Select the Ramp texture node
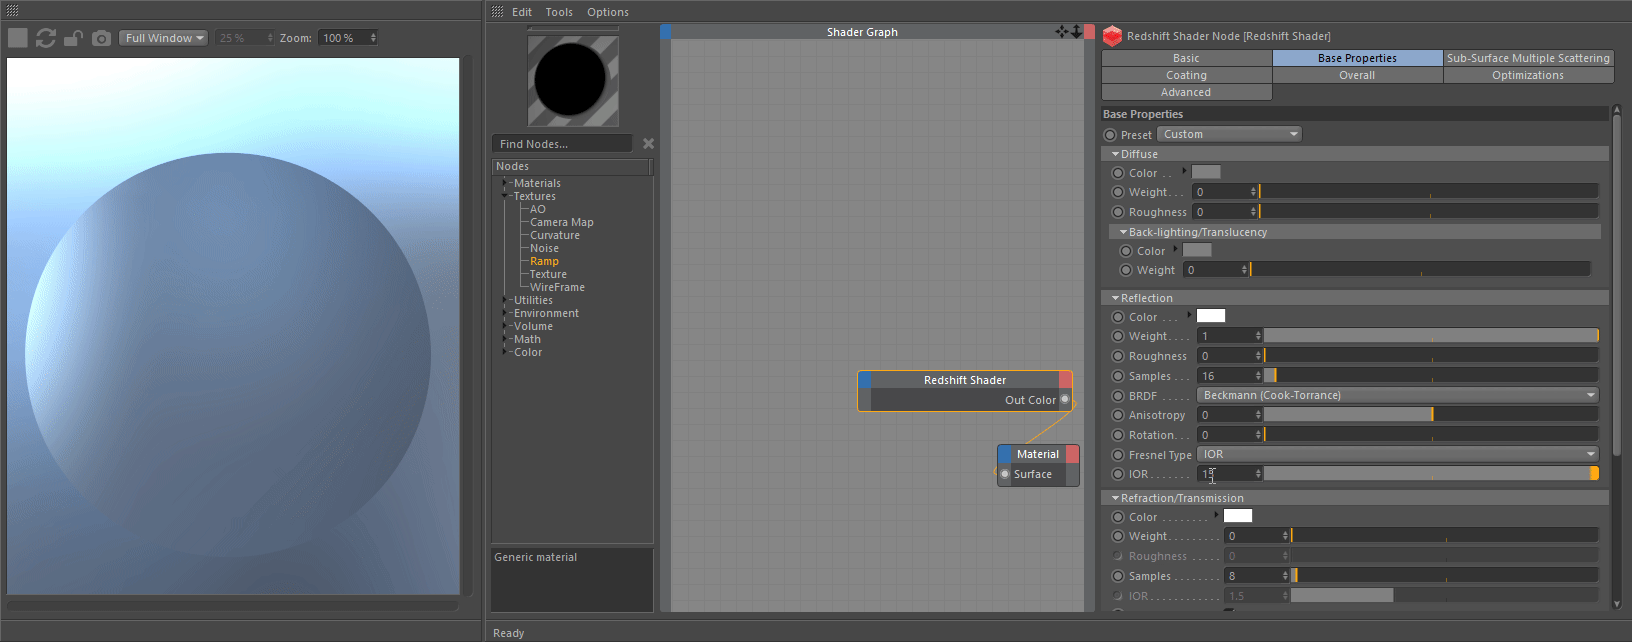The image size is (1632, 642). click(x=544, y=261)
